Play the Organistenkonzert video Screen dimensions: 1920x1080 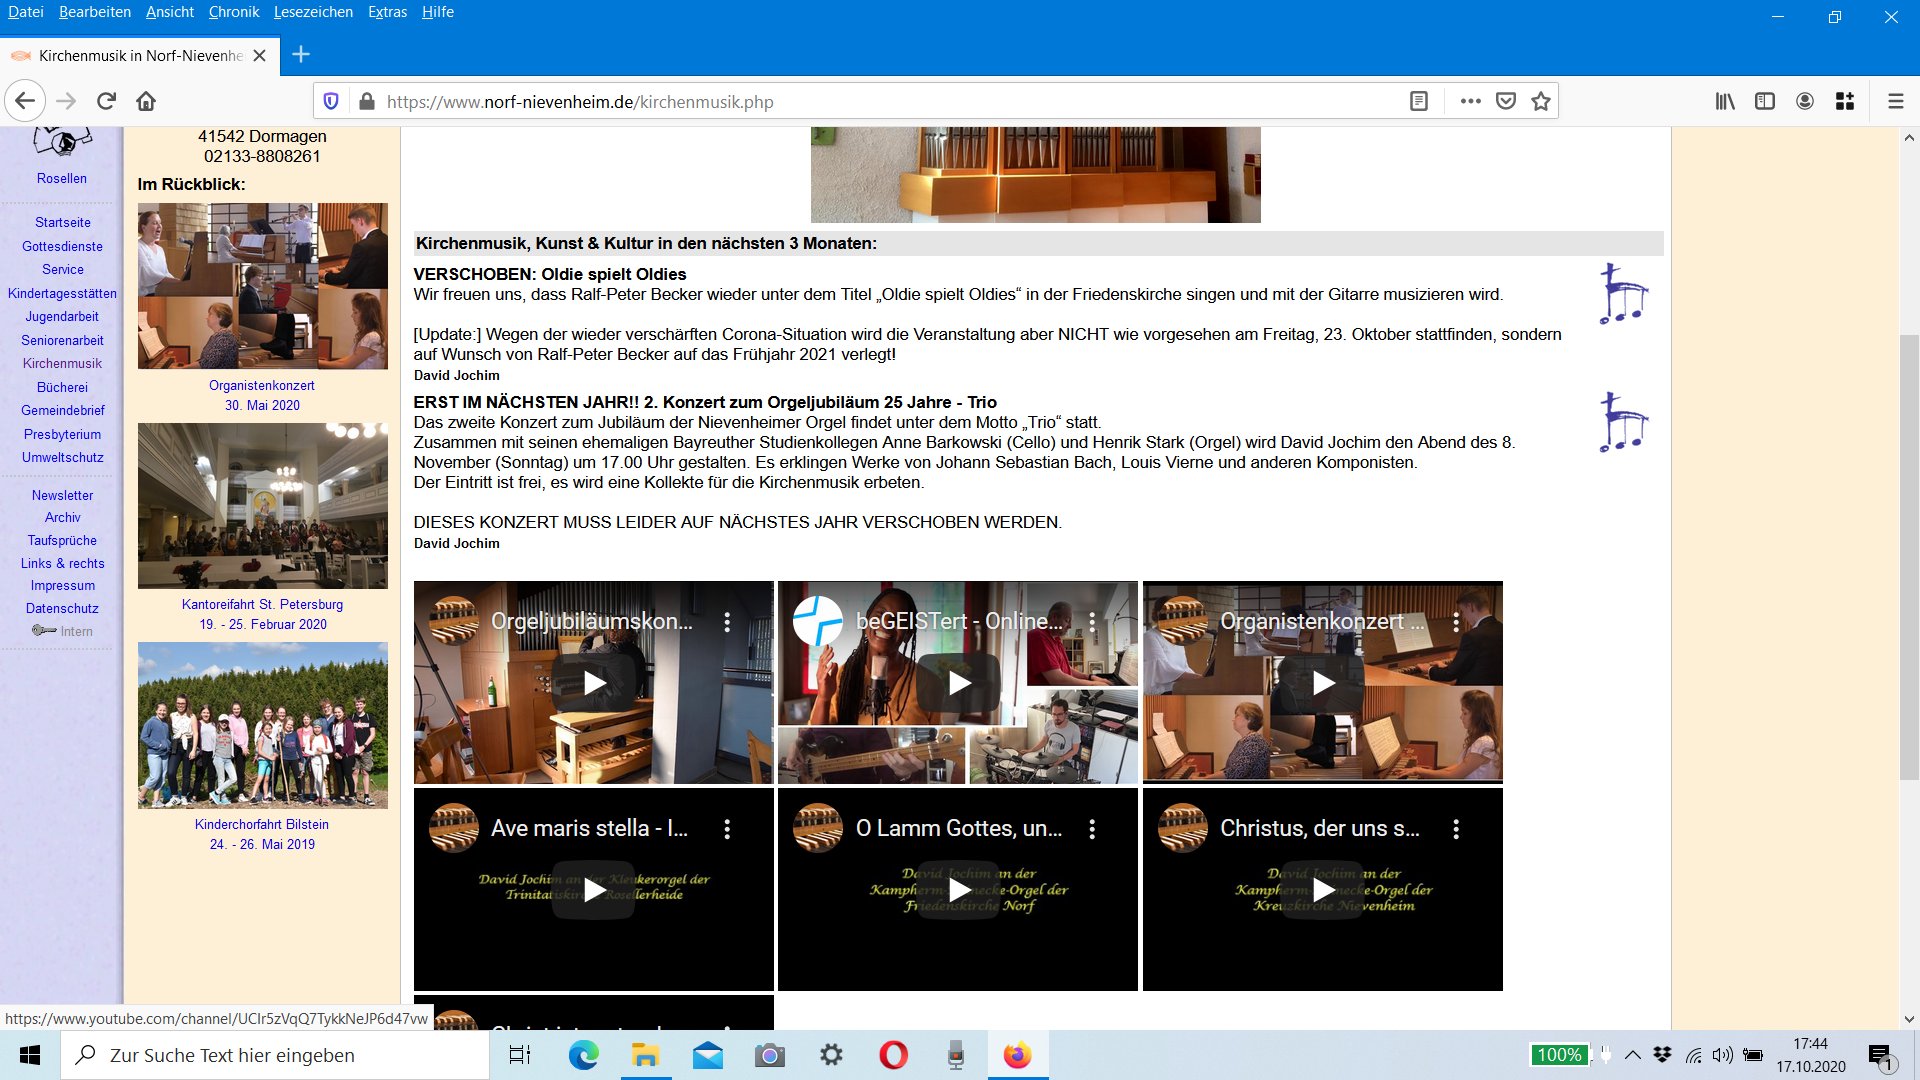pos(1323,683)
